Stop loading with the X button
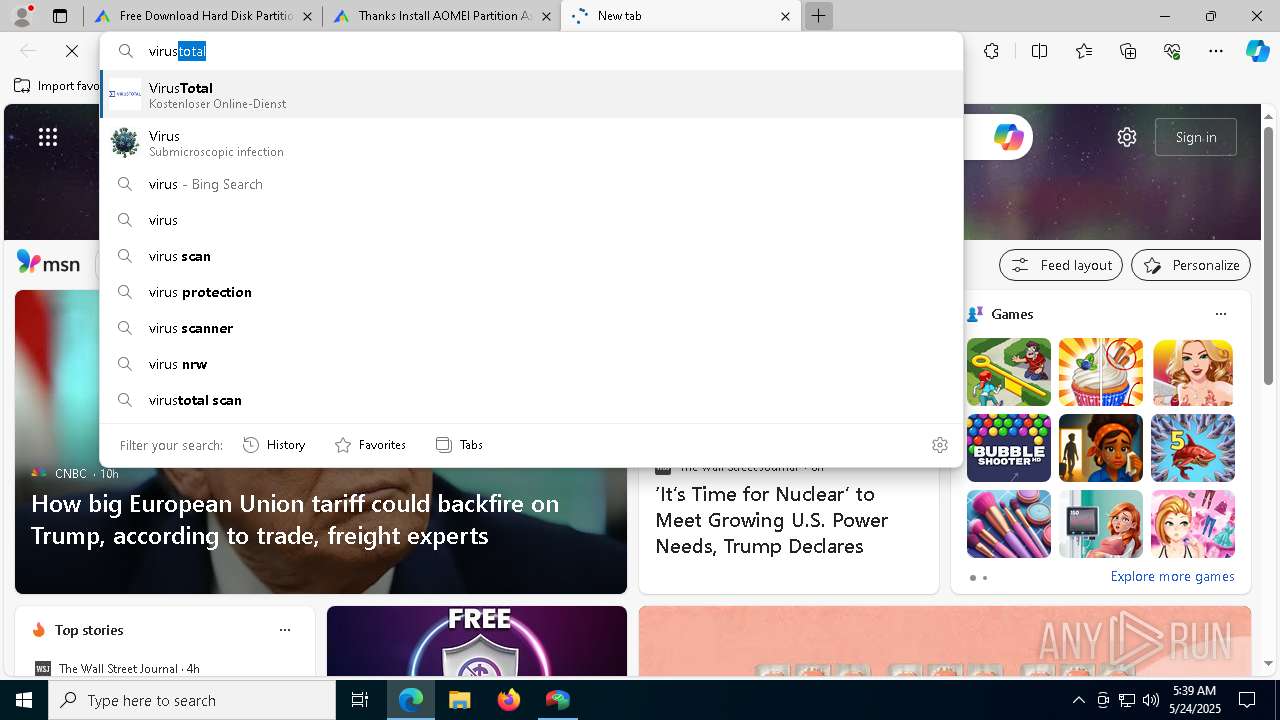This screenshot has height=720, width=1280. pyautogui.click(x=72, y=51)
